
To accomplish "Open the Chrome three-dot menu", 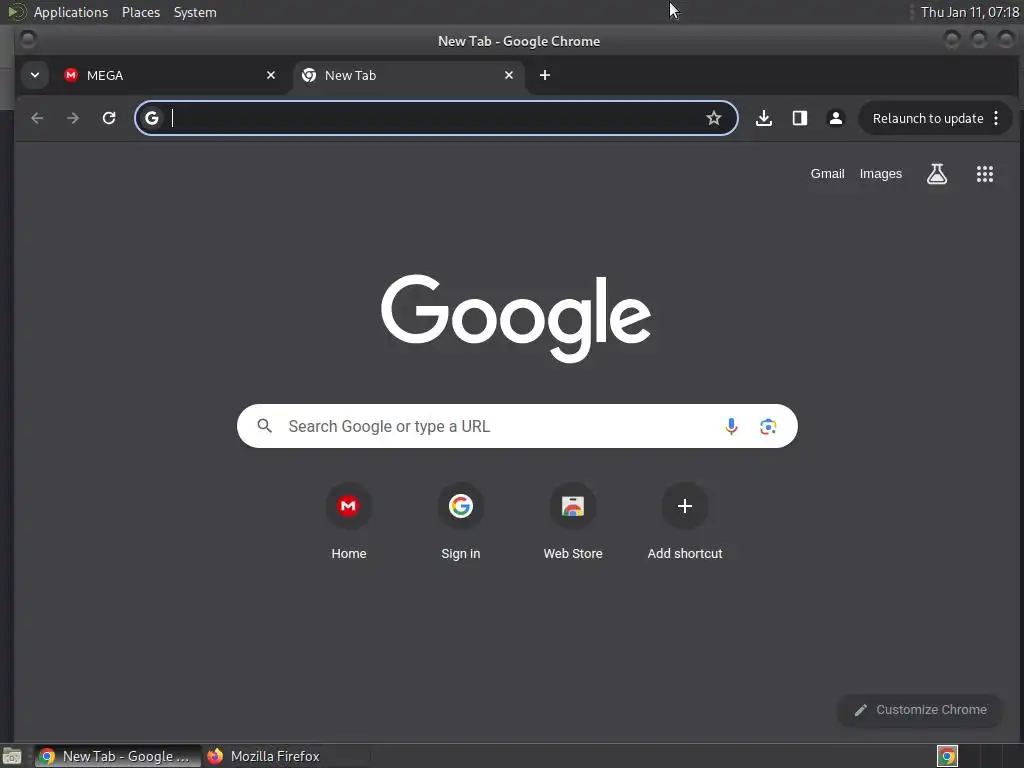I will pos(996,118).
